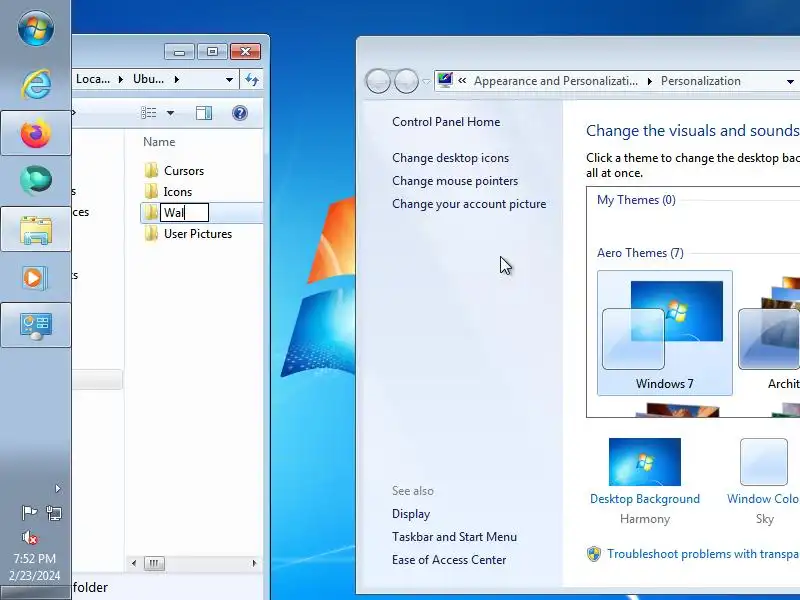The image size is (800, 600).
Task: Open the green globe browser taskbar icon
Action: coord(36,180)
